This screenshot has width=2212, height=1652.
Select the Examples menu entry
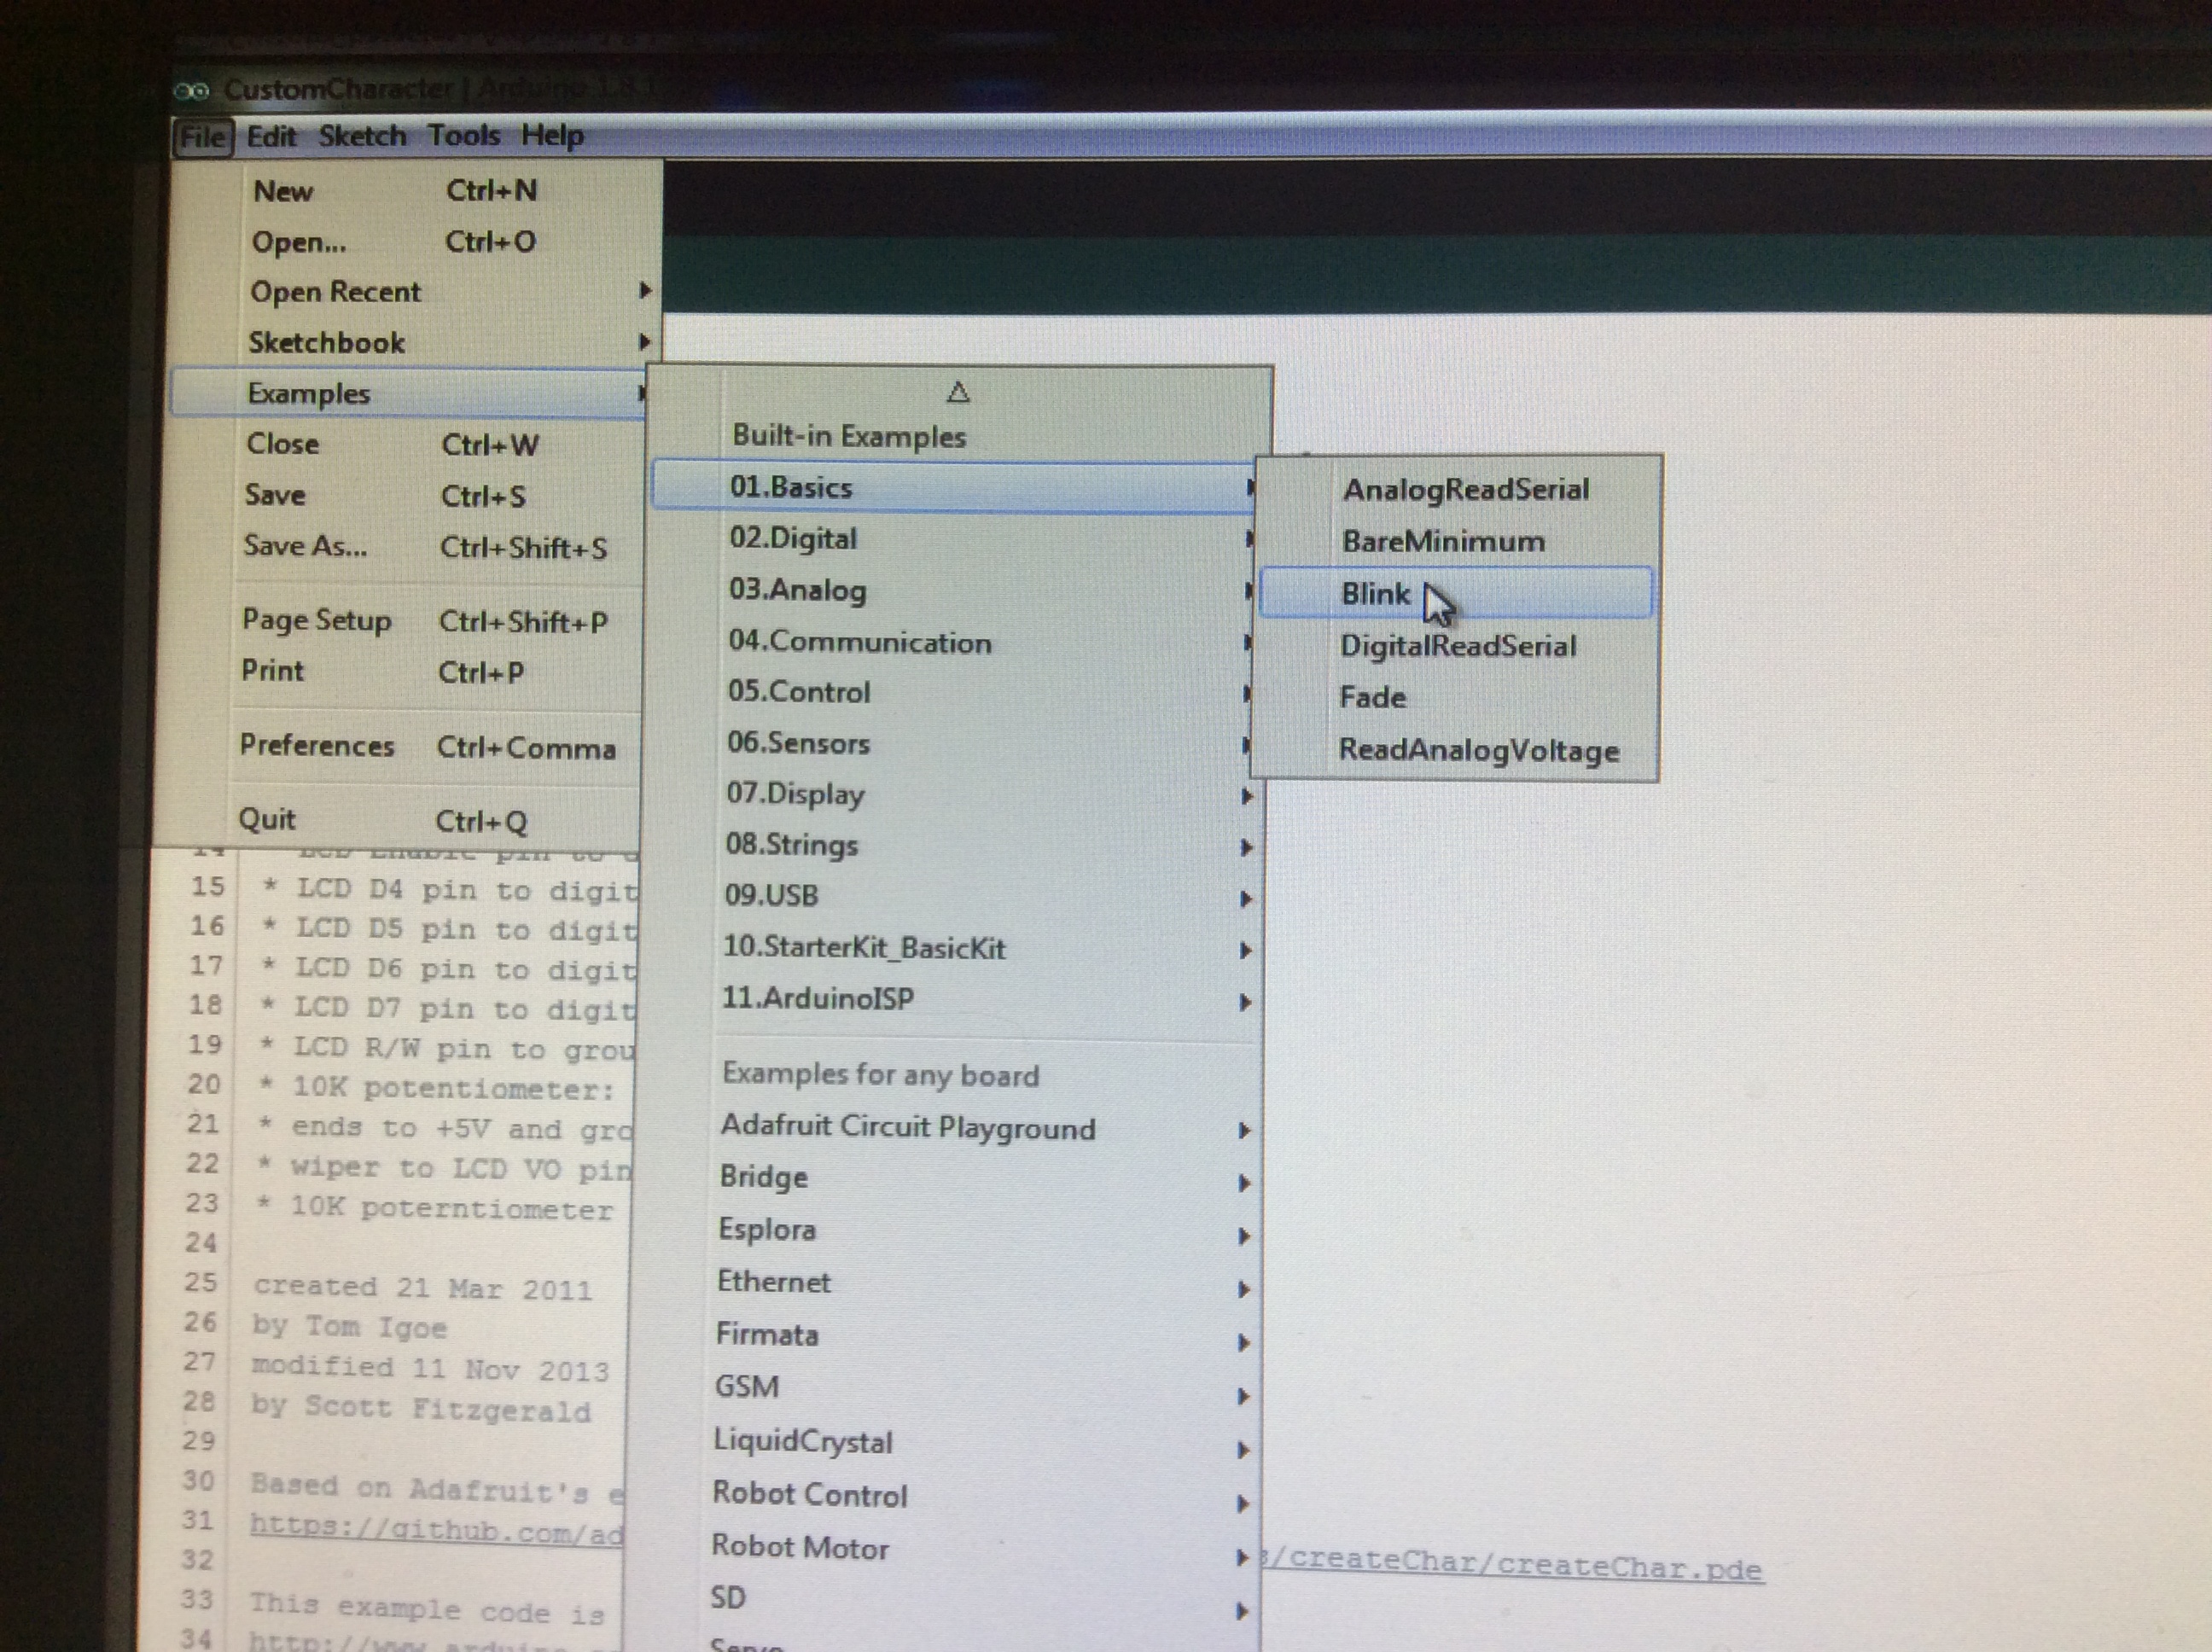[410, 393]
